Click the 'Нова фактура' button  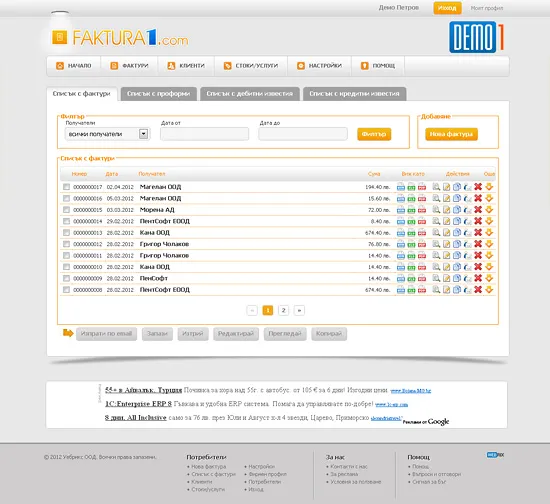click(x=451, y=134)
